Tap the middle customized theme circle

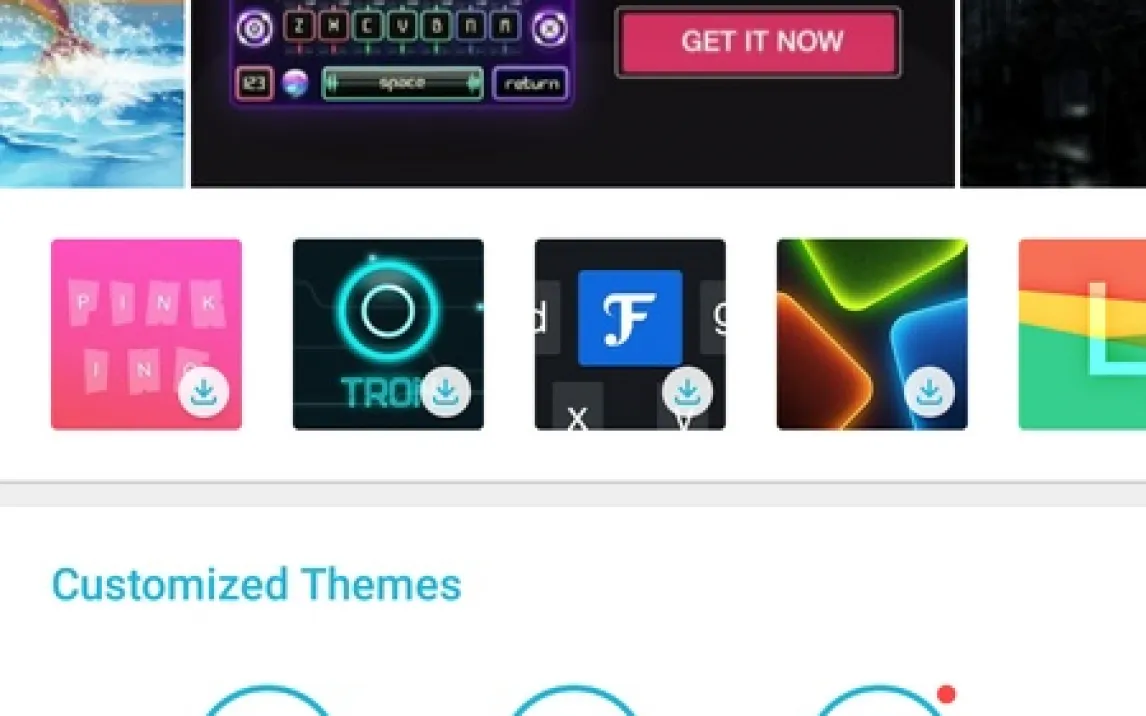point(573,701)
